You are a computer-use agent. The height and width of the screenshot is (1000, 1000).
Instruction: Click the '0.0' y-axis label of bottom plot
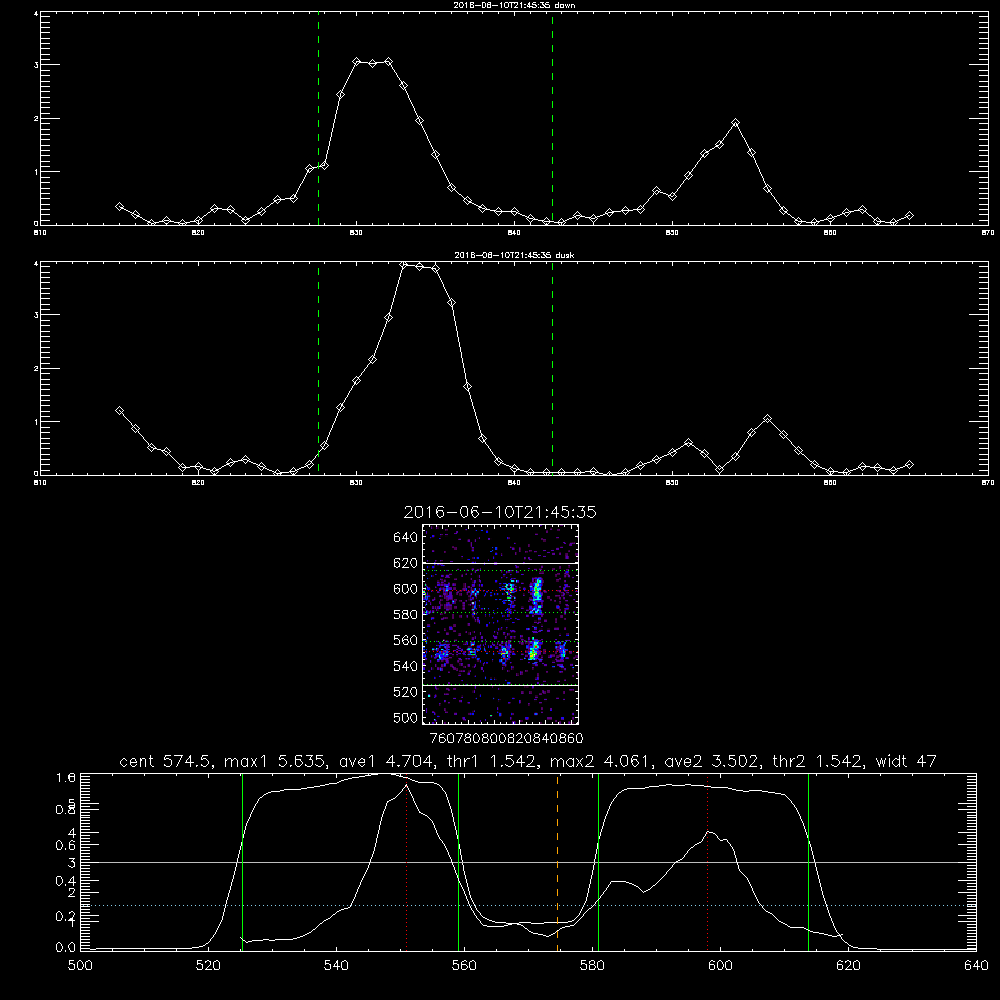tap(66, 948)
